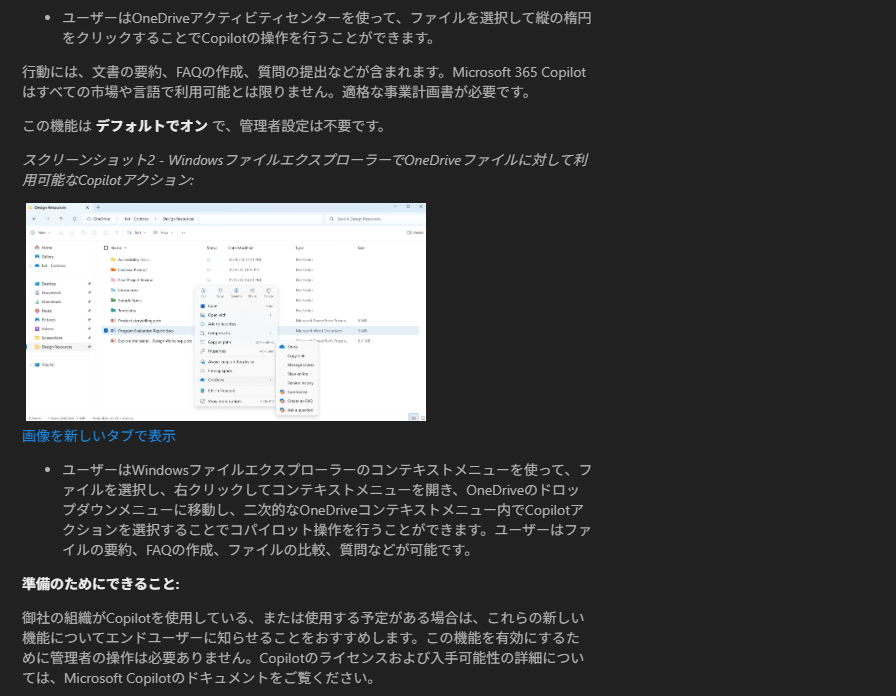
Task: Uncheck the Program Evaluation Report file checkbox
Action: pyautogui.click(x=106, y=330)
